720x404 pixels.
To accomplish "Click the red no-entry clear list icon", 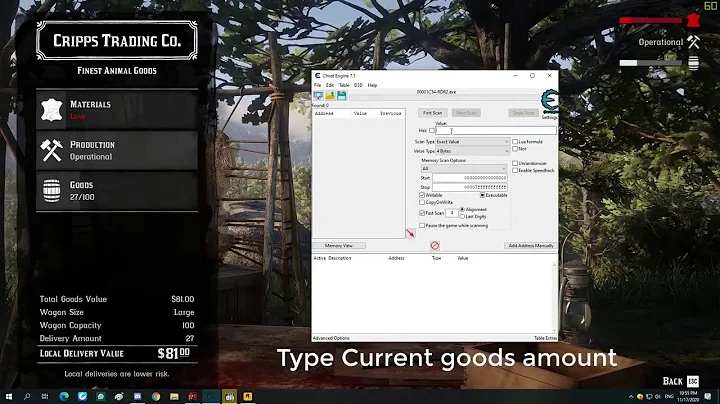I will coord(435,246).
